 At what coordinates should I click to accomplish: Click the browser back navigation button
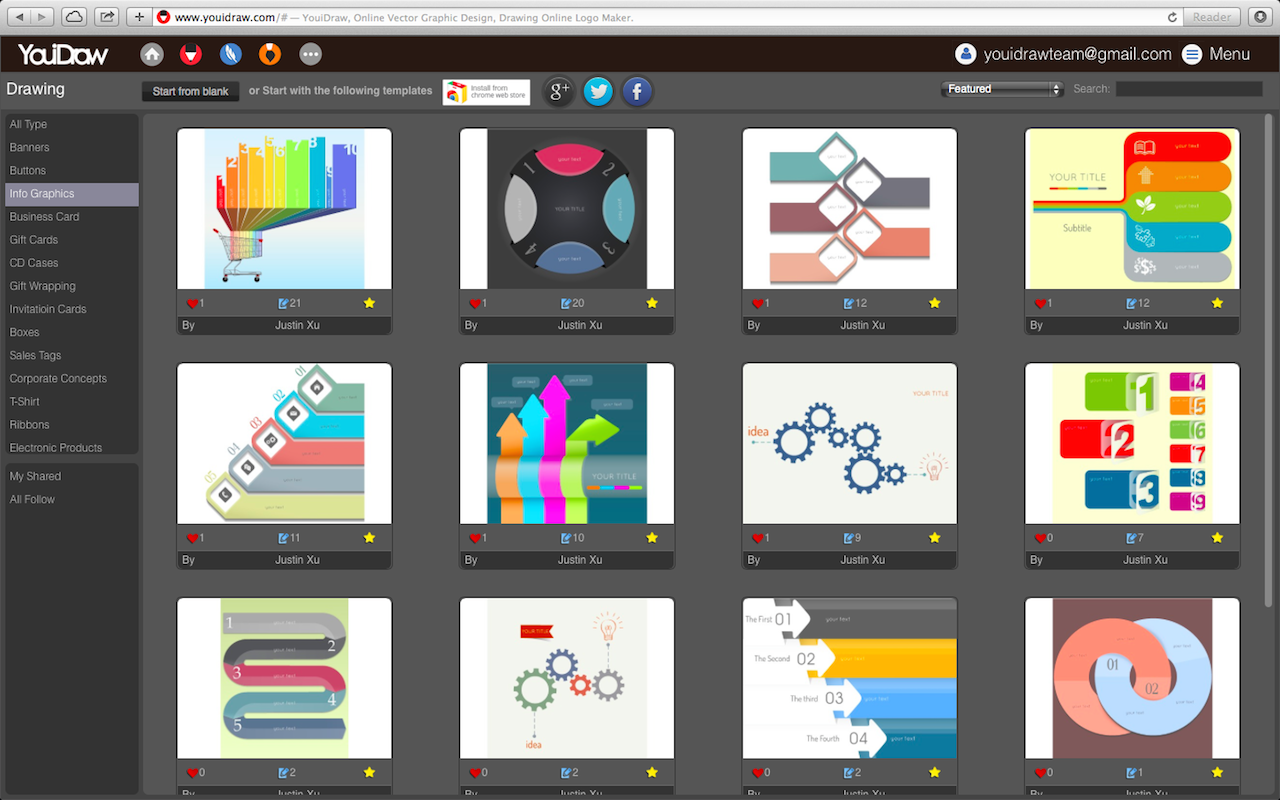[x=17, y=17]
